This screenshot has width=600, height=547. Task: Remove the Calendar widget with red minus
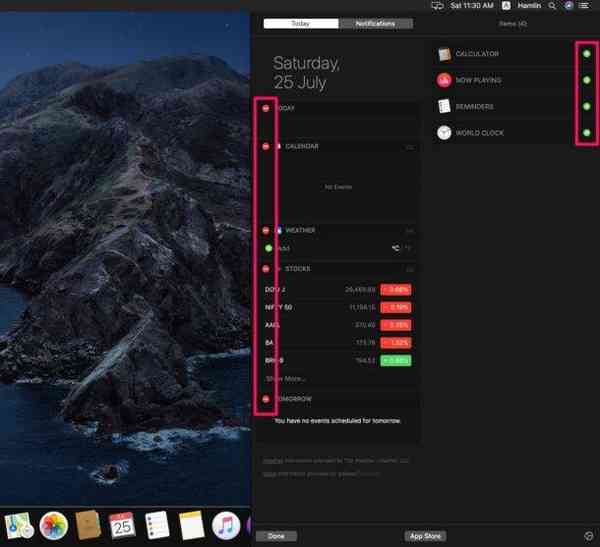pyautogui.click(x=266, y=146)
